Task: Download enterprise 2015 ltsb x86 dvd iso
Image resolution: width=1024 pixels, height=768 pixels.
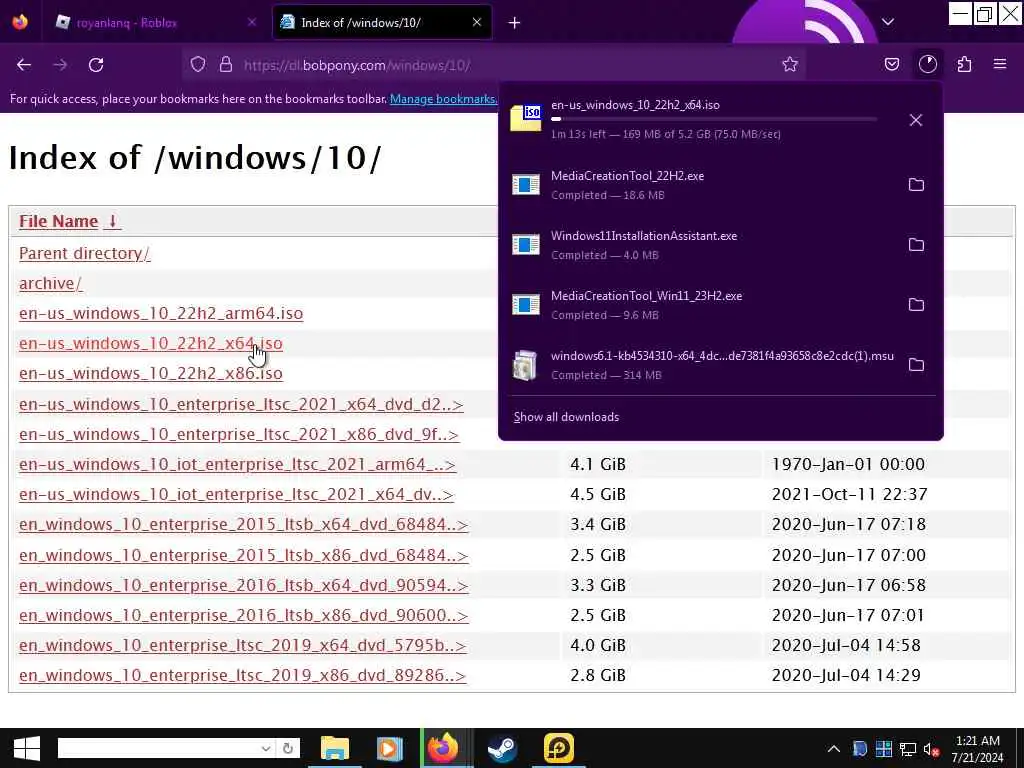Action: tap(244, 555)
